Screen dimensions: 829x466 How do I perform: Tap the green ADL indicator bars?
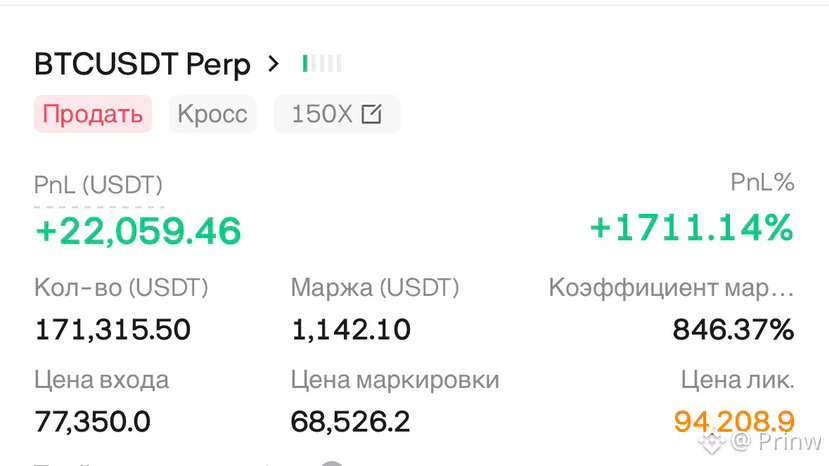click(x=322, y=63)
